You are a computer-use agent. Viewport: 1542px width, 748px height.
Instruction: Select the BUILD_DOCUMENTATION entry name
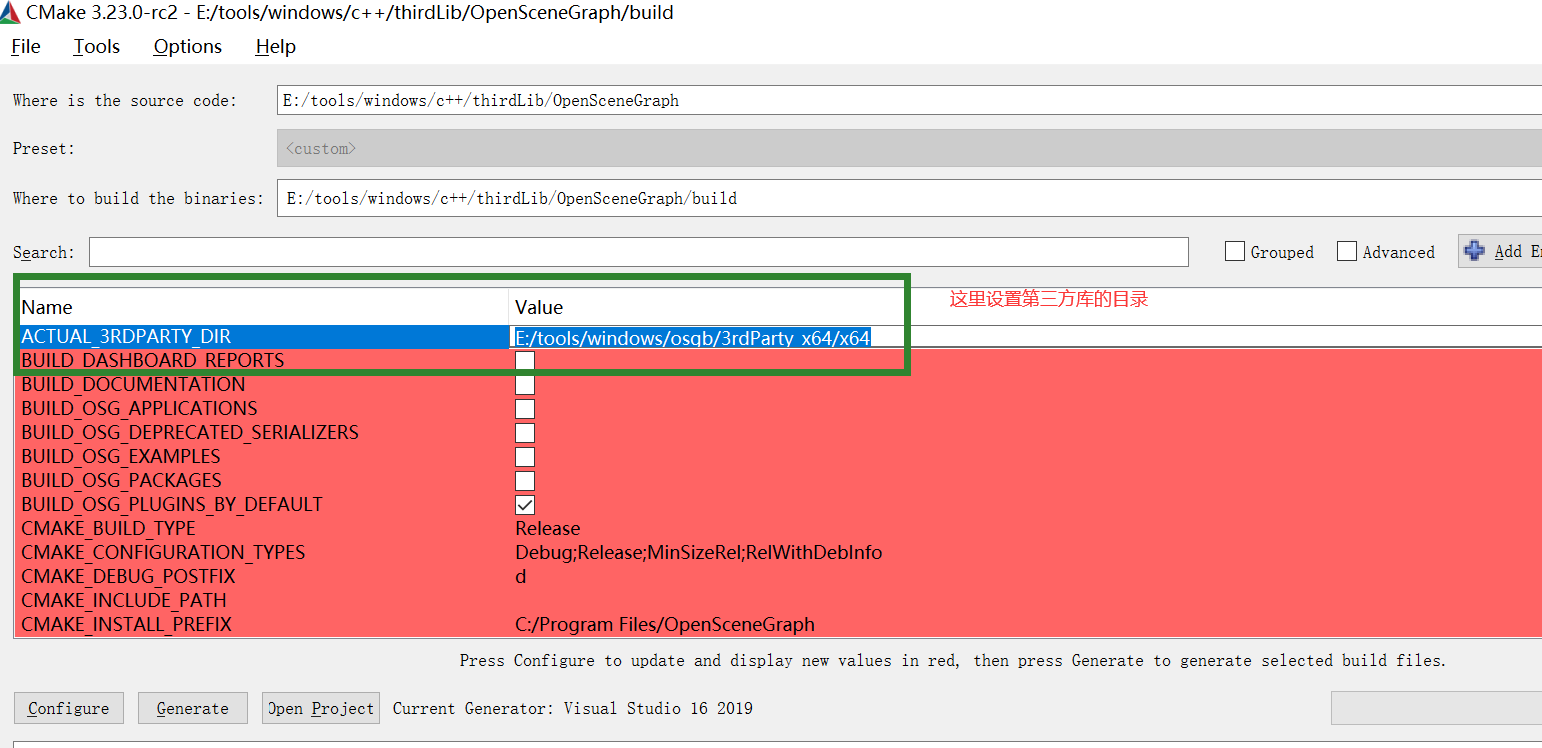[x=133, y=385]
